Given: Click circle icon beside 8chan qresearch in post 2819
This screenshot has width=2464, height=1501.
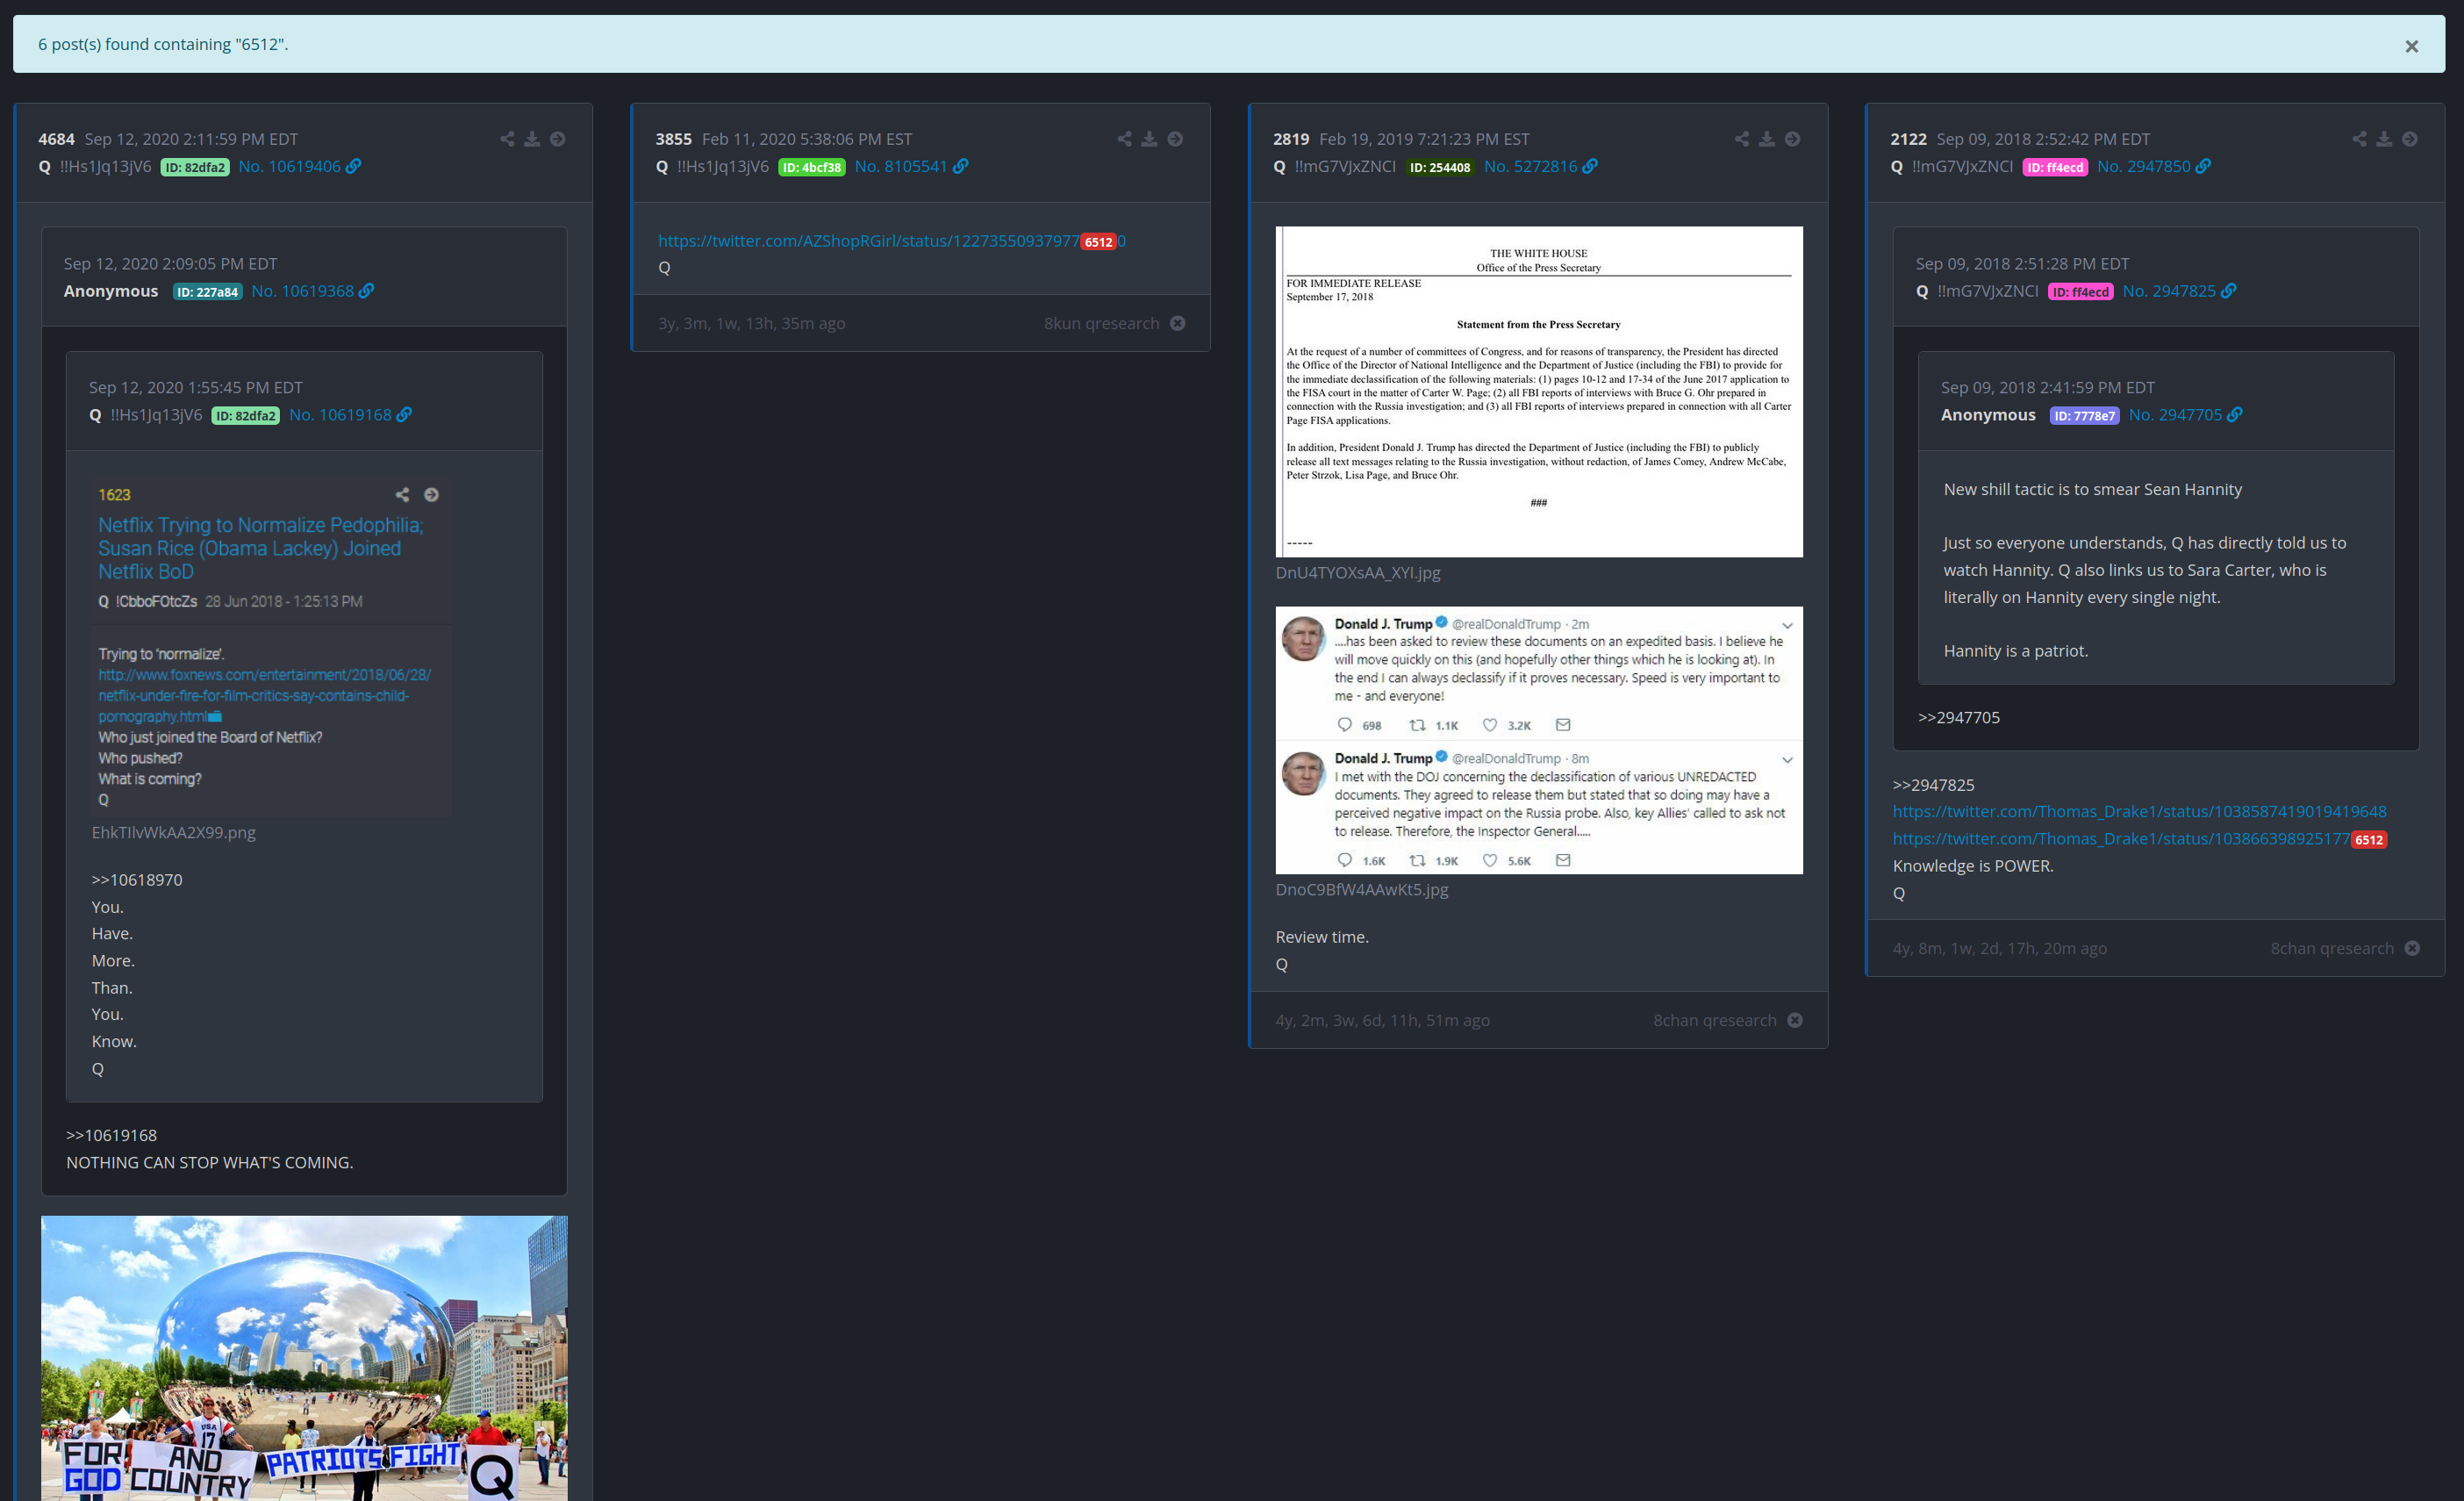Looking at the screenshot, I should tap(1795, 1020).
